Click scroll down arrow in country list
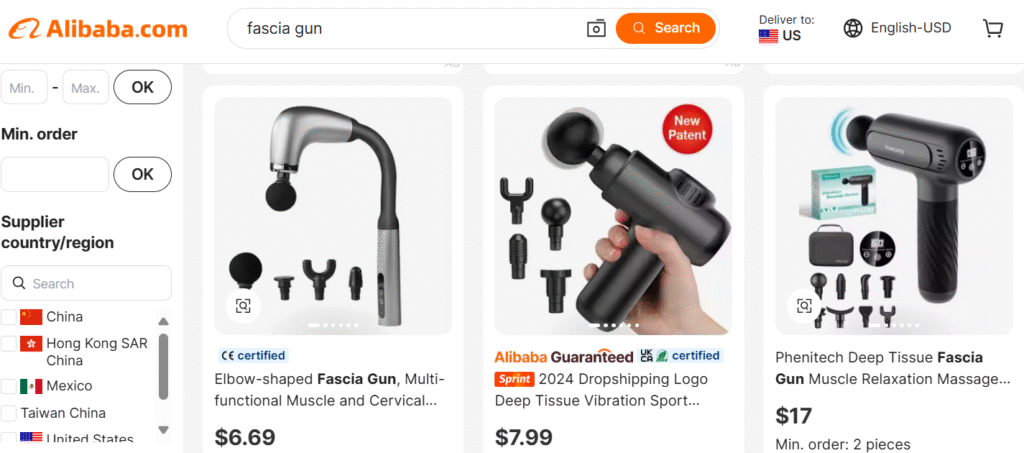 [163, 429]
